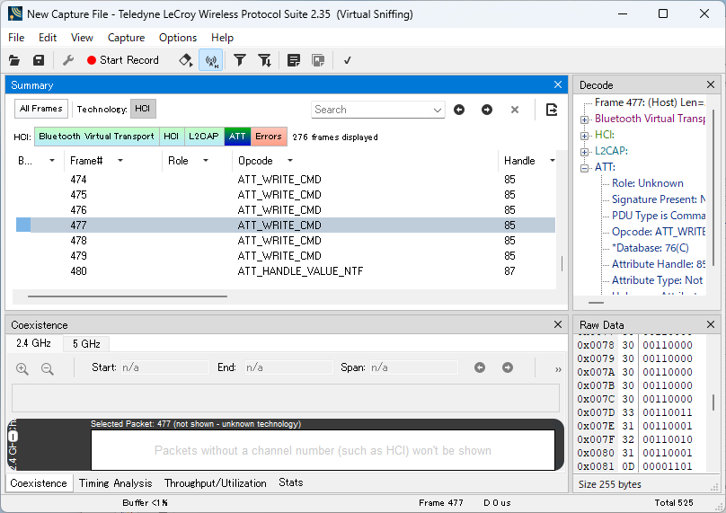Click the zoom in magnifier in Coexistence

tap(22, 368)
